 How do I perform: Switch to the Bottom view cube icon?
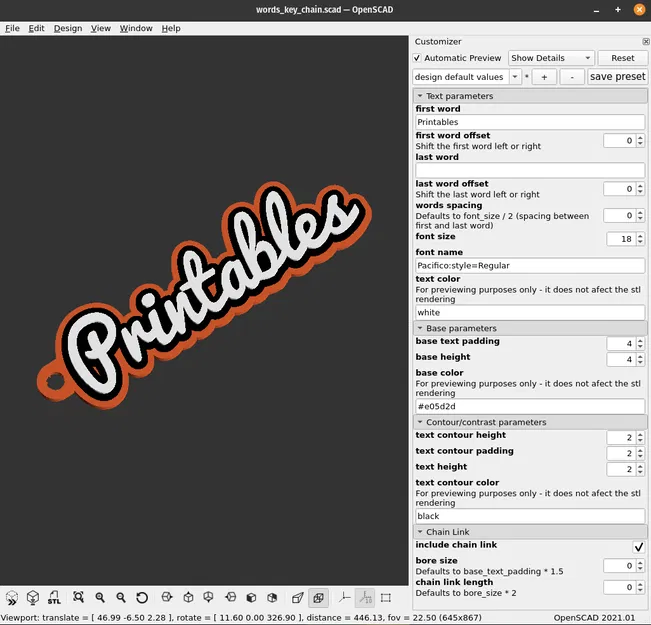[208, 598]
